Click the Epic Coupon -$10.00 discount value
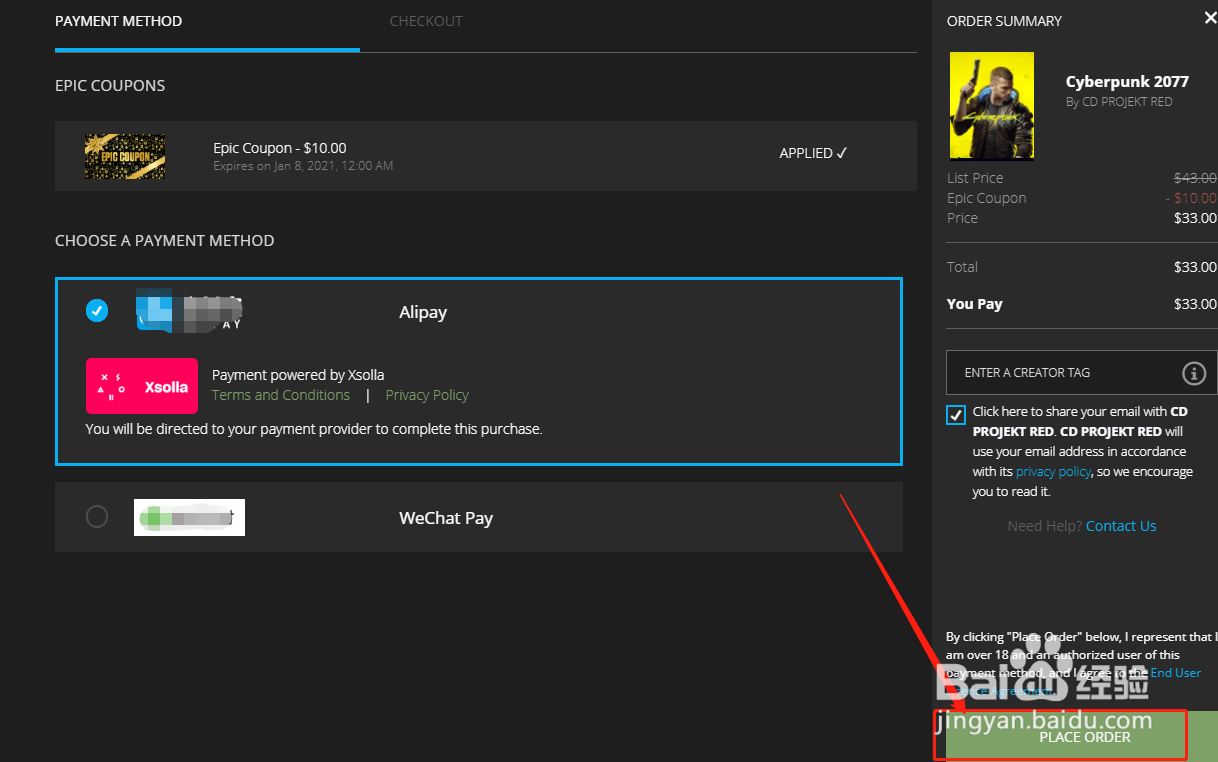 tap(1191, 198)
